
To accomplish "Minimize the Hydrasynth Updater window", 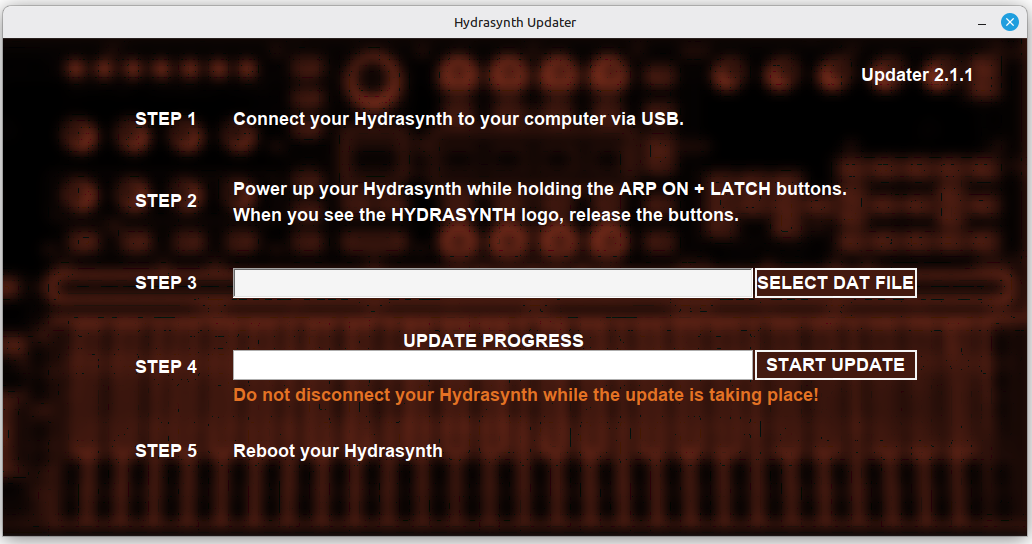I will point(982,23).
